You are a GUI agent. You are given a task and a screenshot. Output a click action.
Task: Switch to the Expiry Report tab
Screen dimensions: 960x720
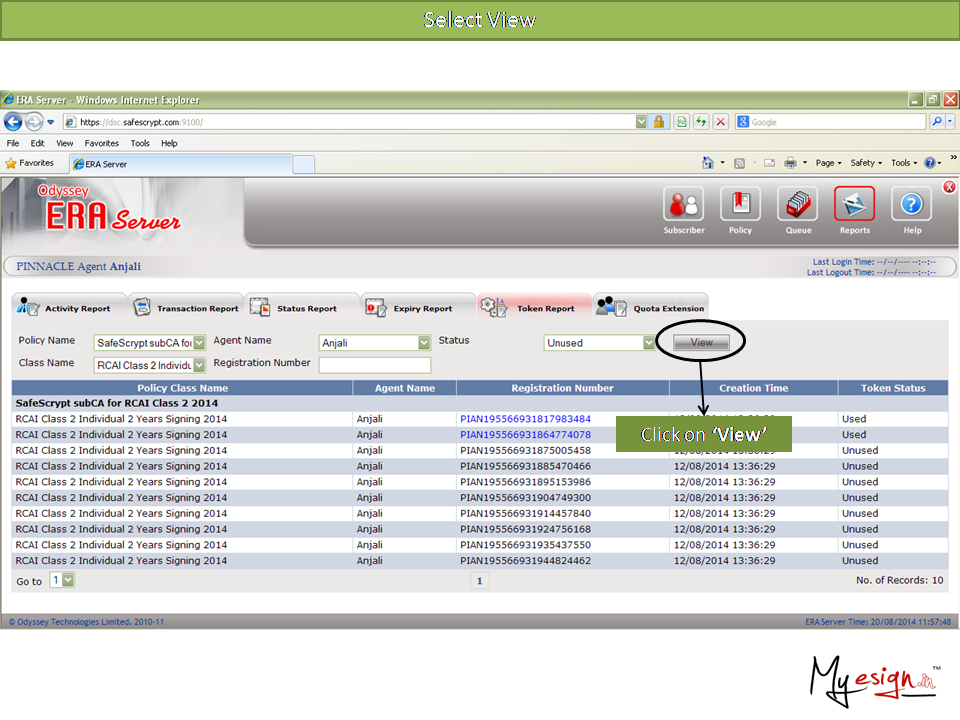tap(412, 308)
